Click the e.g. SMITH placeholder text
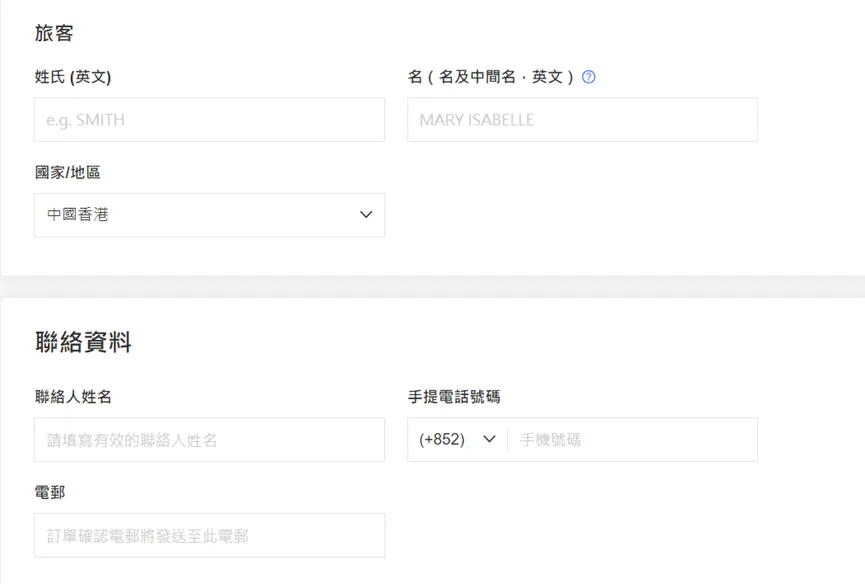The width and height of the screenshot is (865, 584). 85,120
